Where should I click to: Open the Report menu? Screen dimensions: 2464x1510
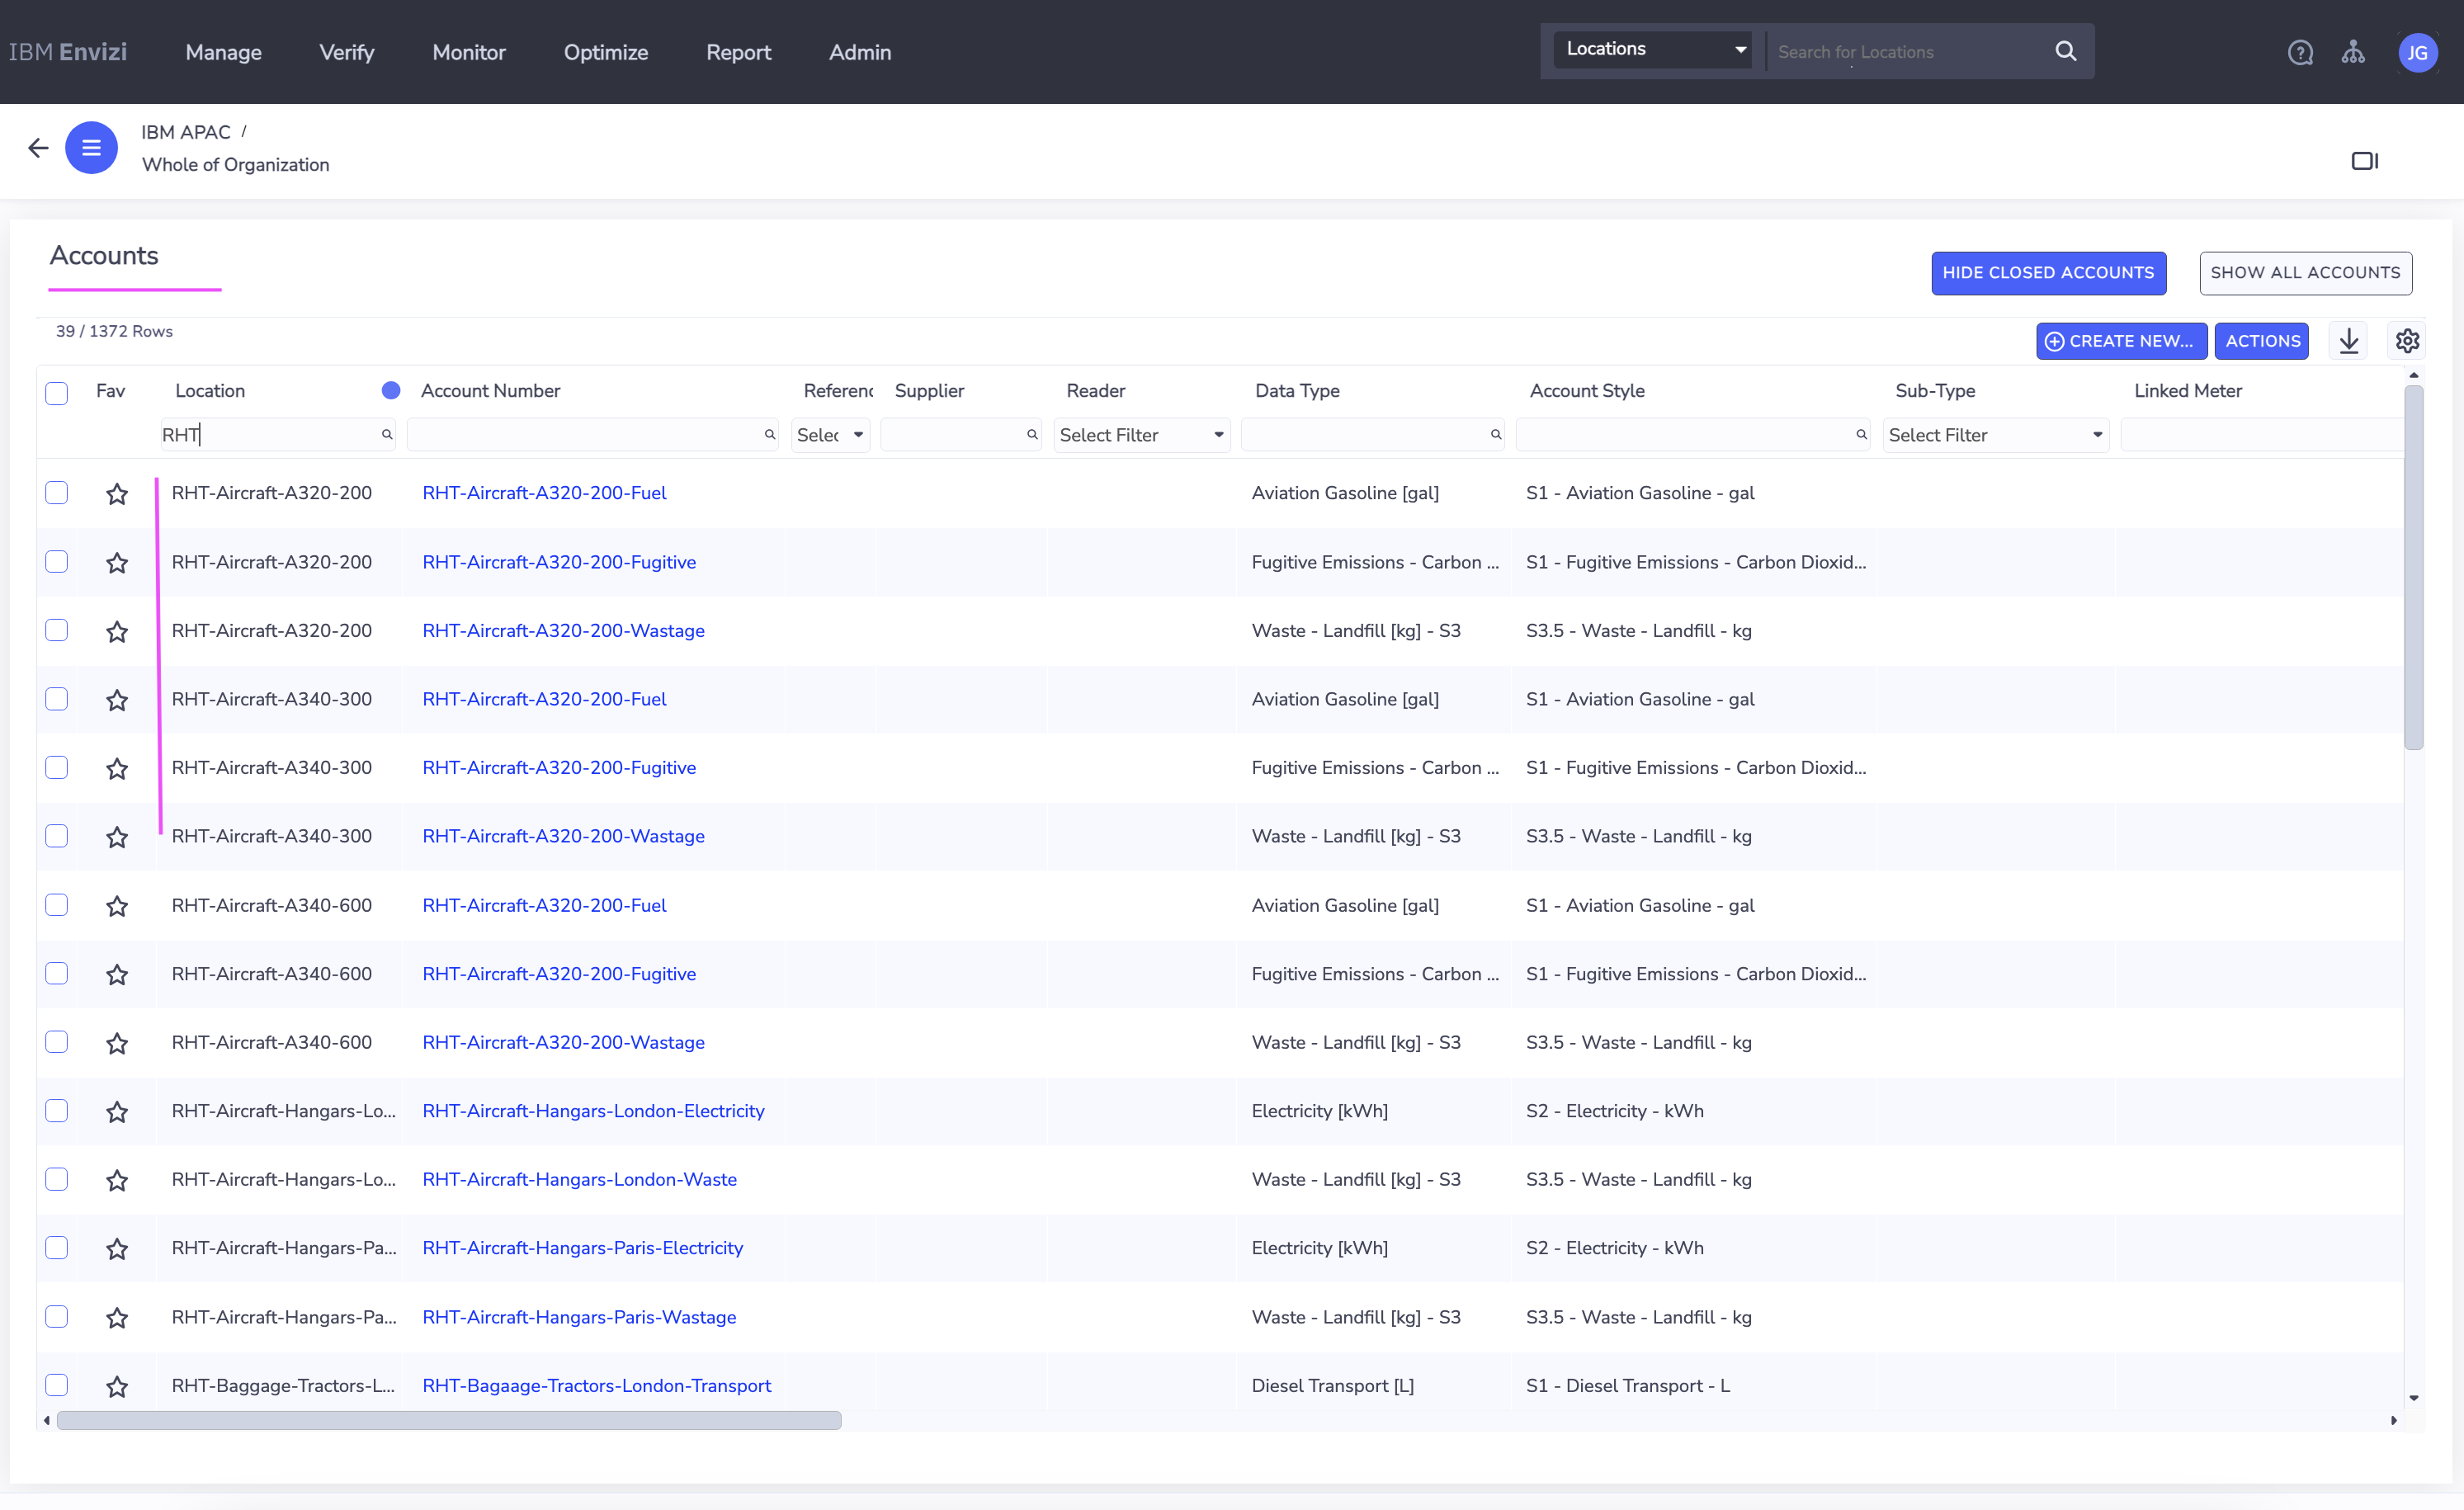tap(738, 52)
